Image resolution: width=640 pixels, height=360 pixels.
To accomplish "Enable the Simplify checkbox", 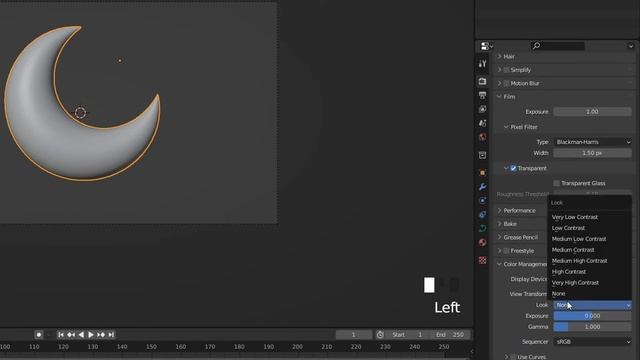I will tap(506, 70).
